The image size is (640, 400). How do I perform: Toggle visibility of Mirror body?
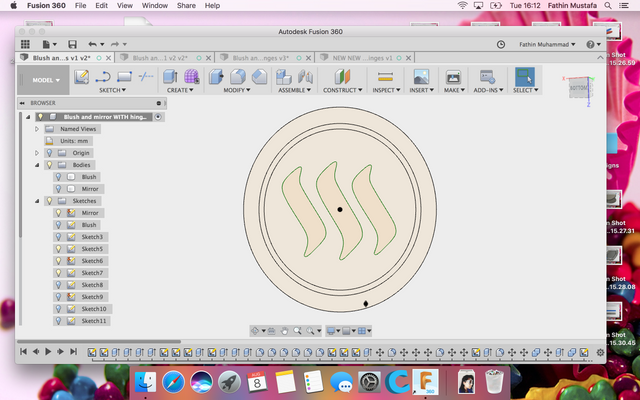58,189
